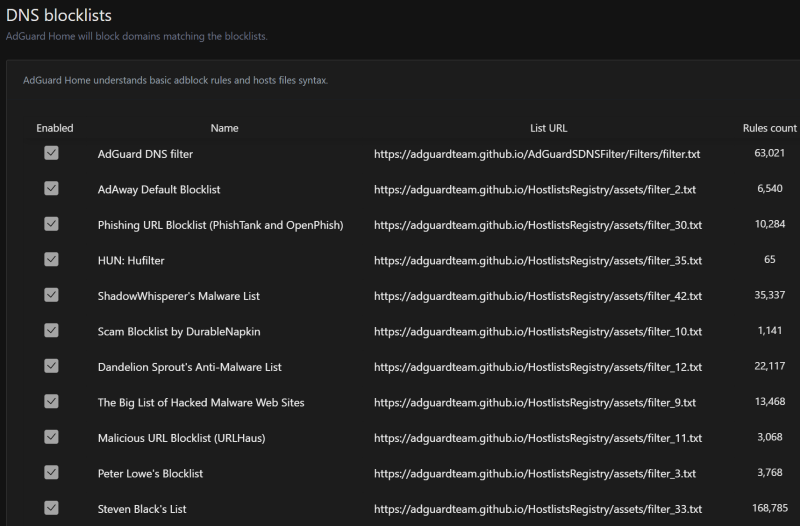Click ShadowWhisperer's Malware List name
The height and width of the screenshot is (526, 800).
[179, 296]
